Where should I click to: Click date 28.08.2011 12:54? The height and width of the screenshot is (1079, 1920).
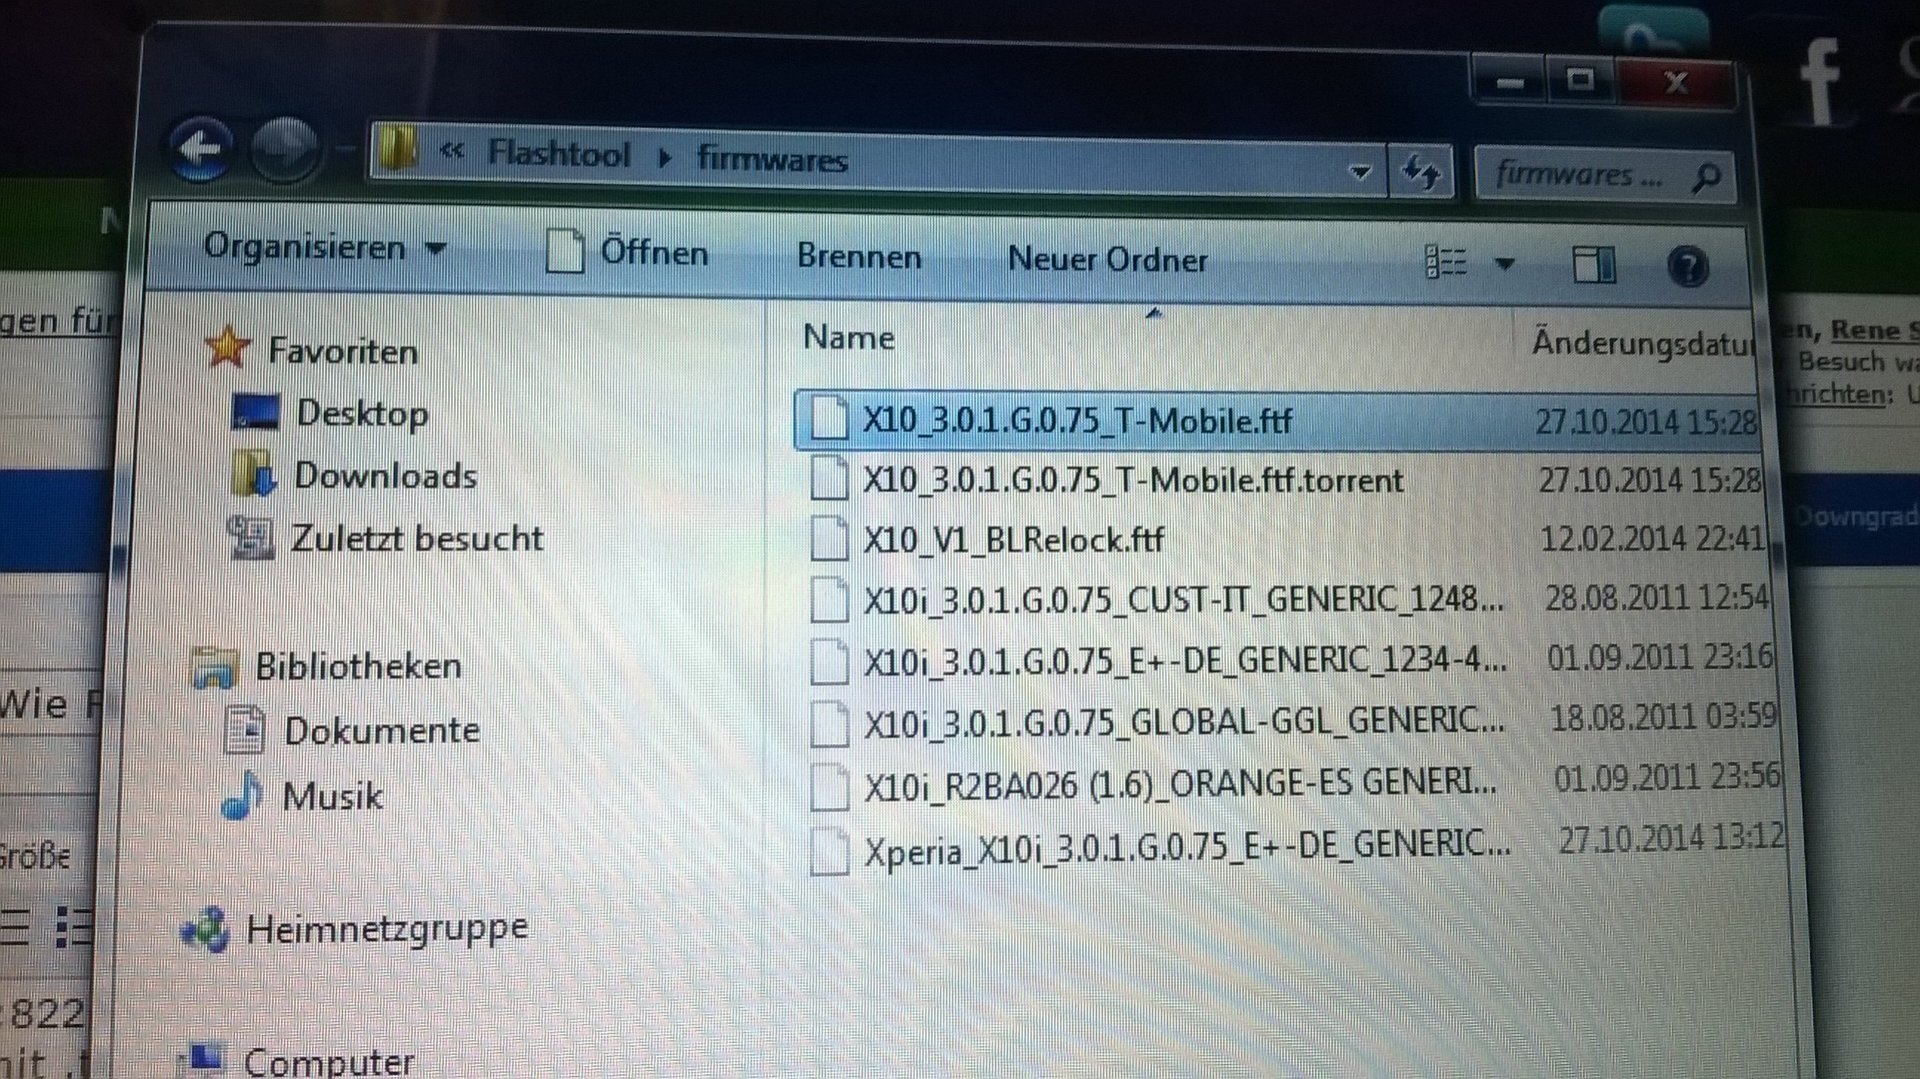coord(1657,597)
